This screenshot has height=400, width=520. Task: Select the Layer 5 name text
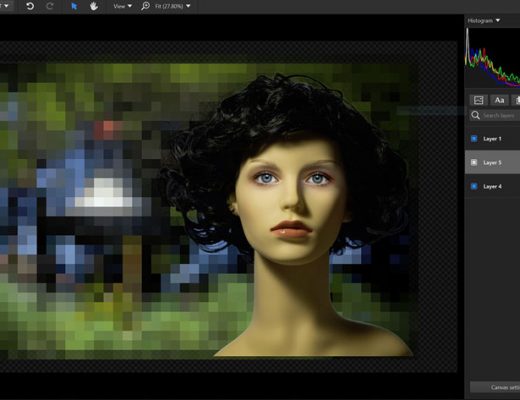point(492,163)
